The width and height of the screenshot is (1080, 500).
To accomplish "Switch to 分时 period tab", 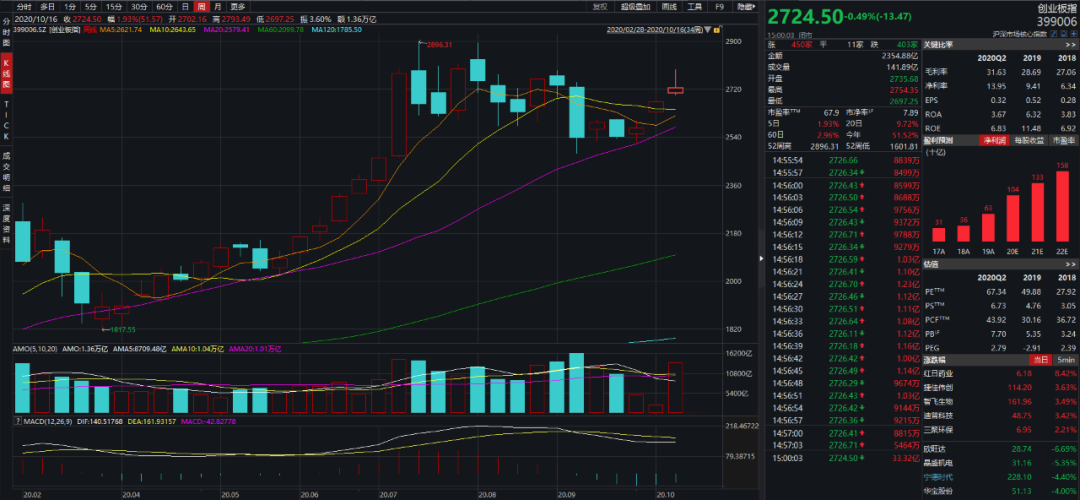I will [24, 6].
